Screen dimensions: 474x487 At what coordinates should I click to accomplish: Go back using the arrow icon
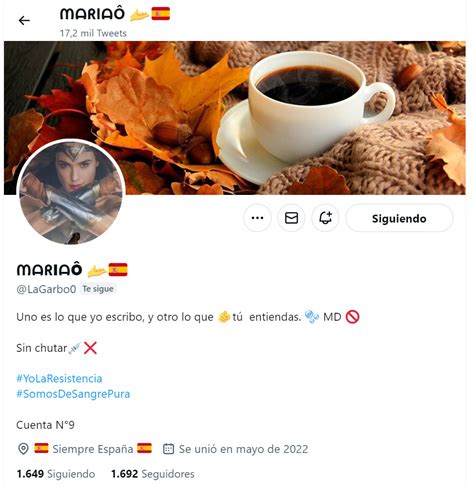(x=24, y=21)
